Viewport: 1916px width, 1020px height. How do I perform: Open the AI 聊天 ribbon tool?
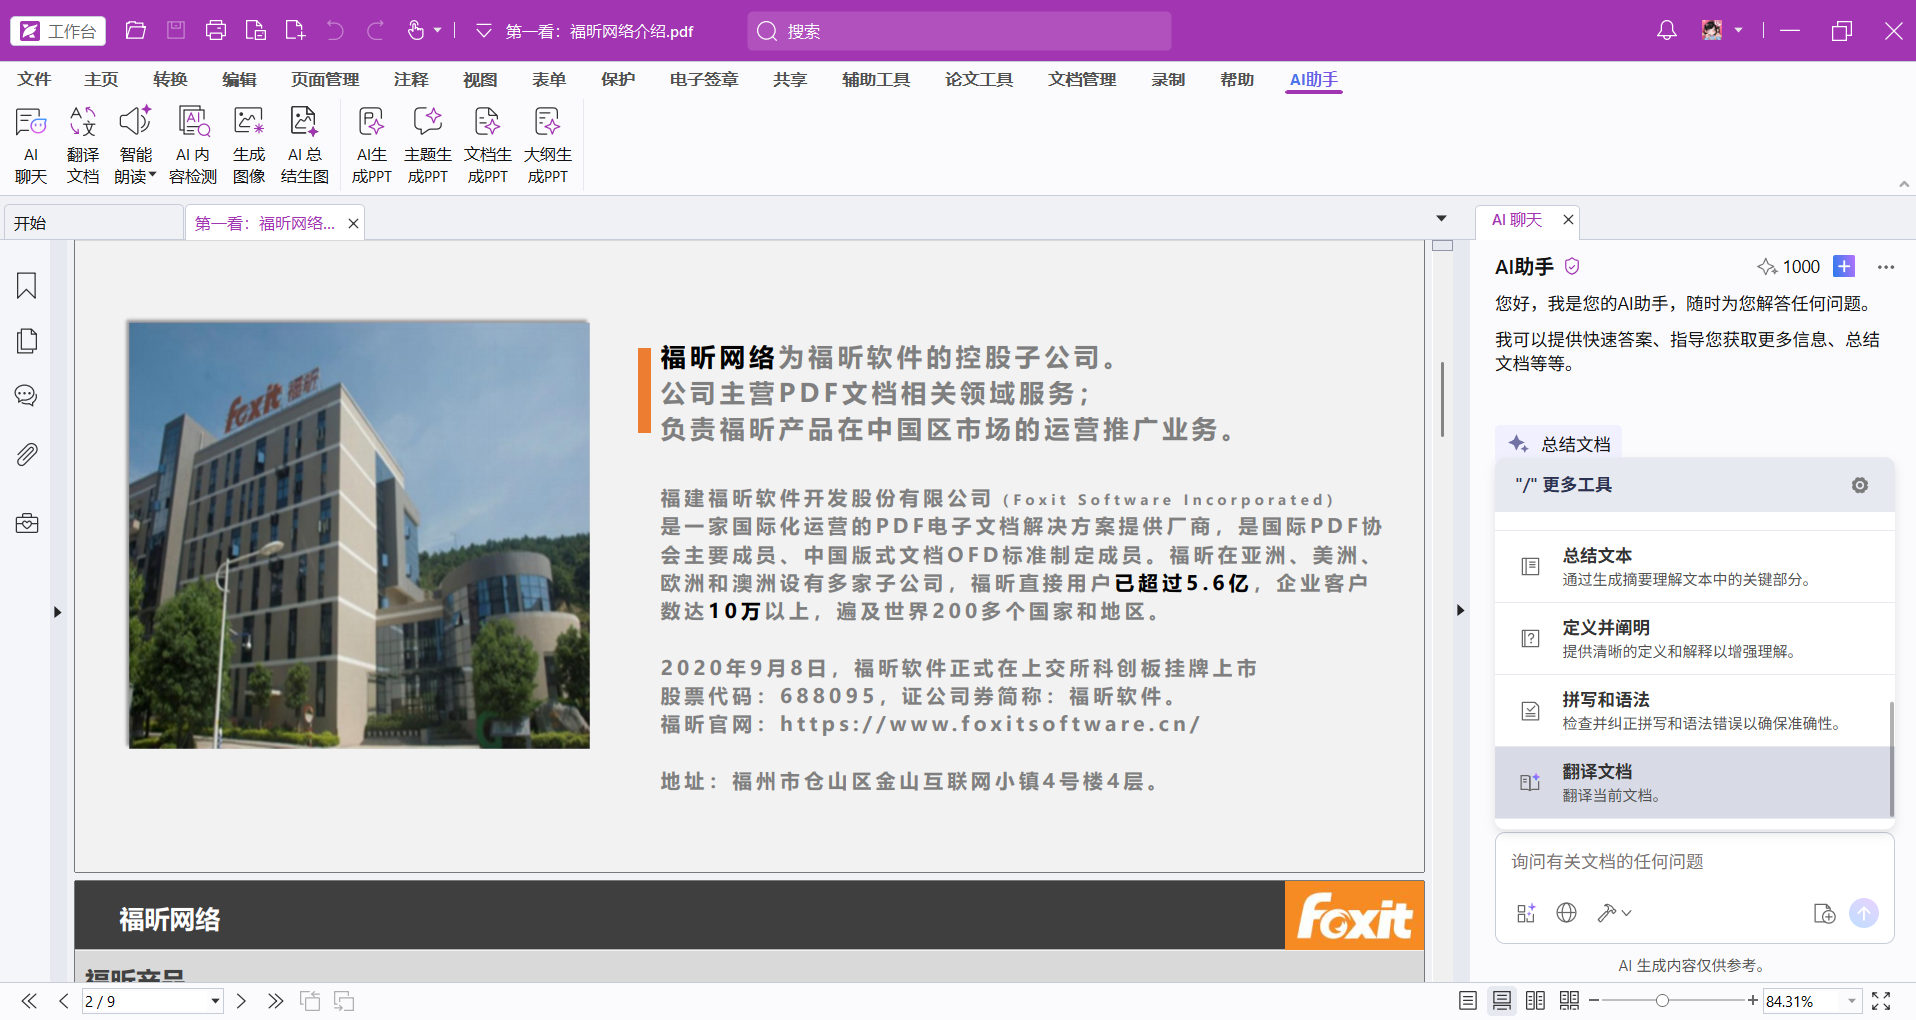[31, 146]
